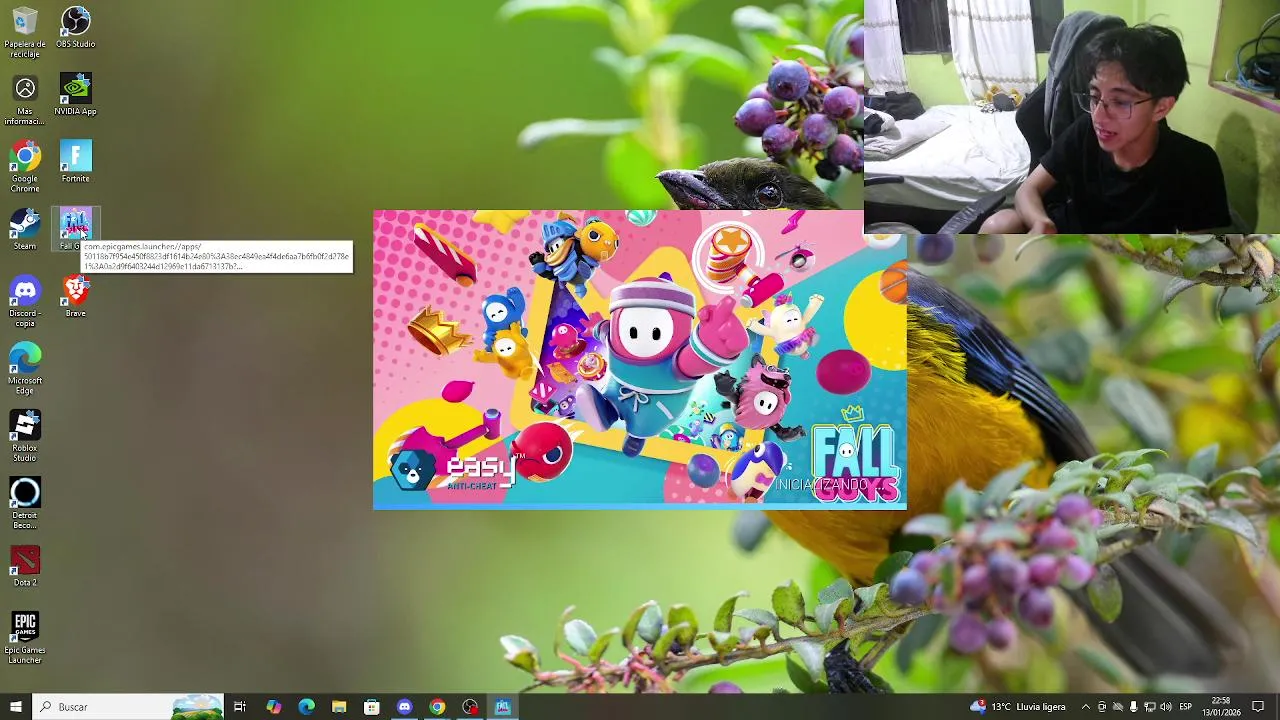This screenshot has height=720, width=1280.
Task: Open the volume speaker tray icon
Action: [1165, 707]
